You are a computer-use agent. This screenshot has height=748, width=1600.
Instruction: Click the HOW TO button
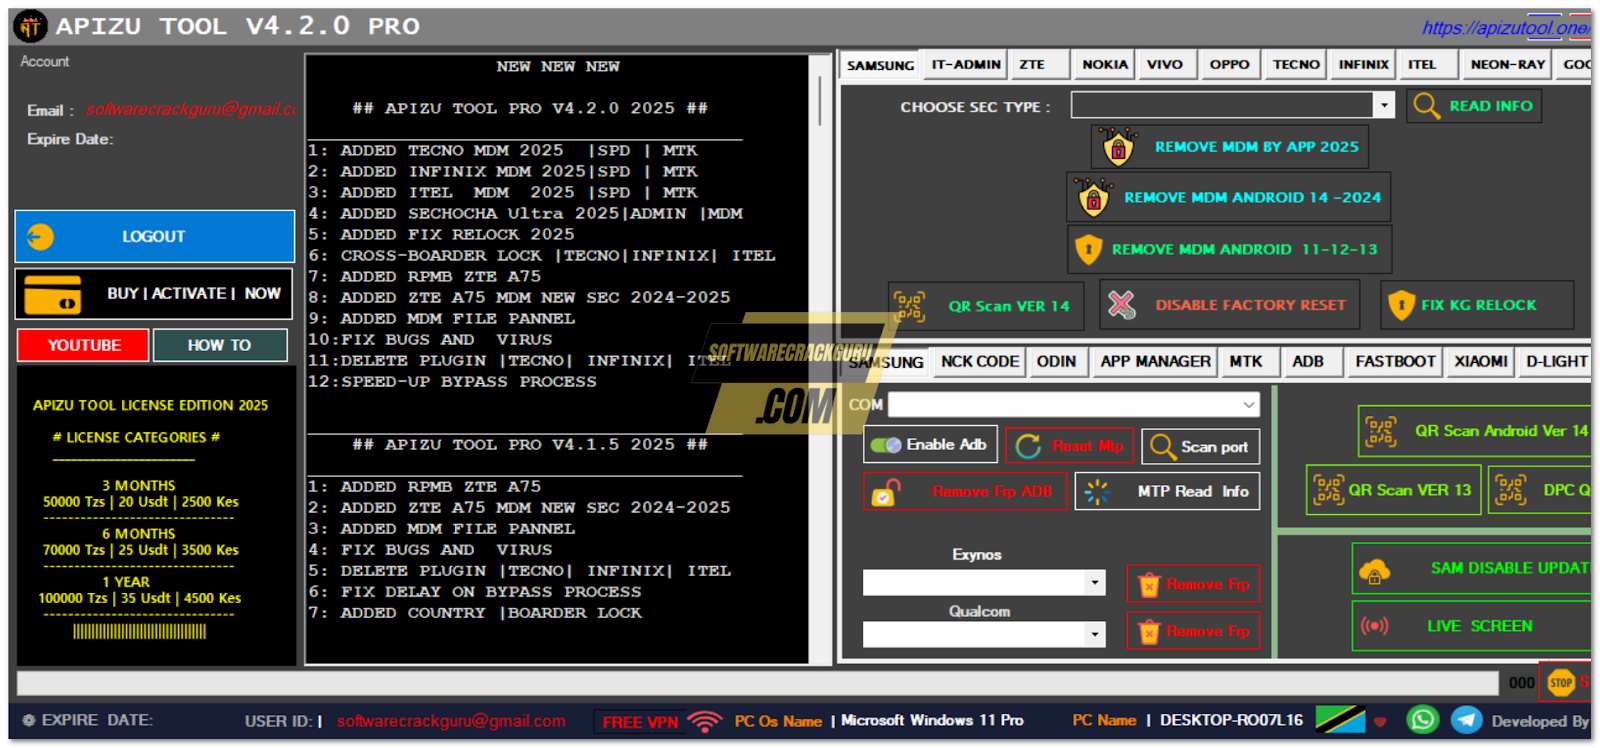[220, 345]
